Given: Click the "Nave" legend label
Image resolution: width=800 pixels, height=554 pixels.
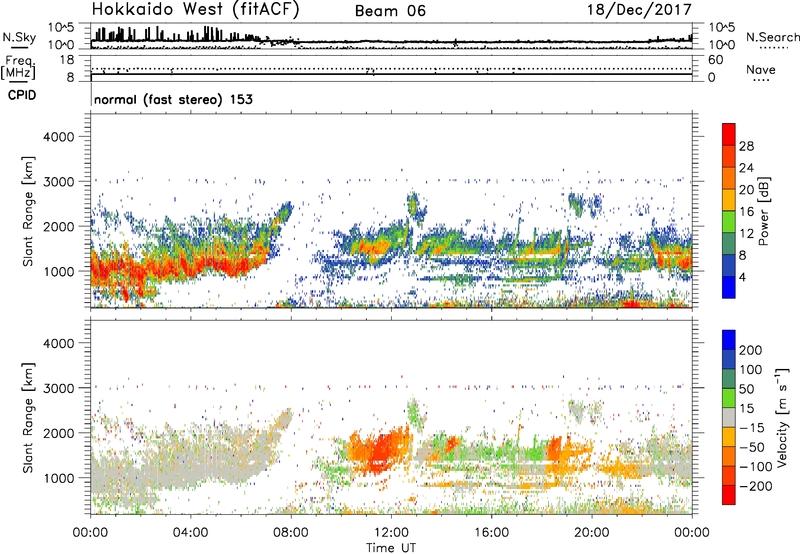Looking at the screenshot, I should coord(761,69).
